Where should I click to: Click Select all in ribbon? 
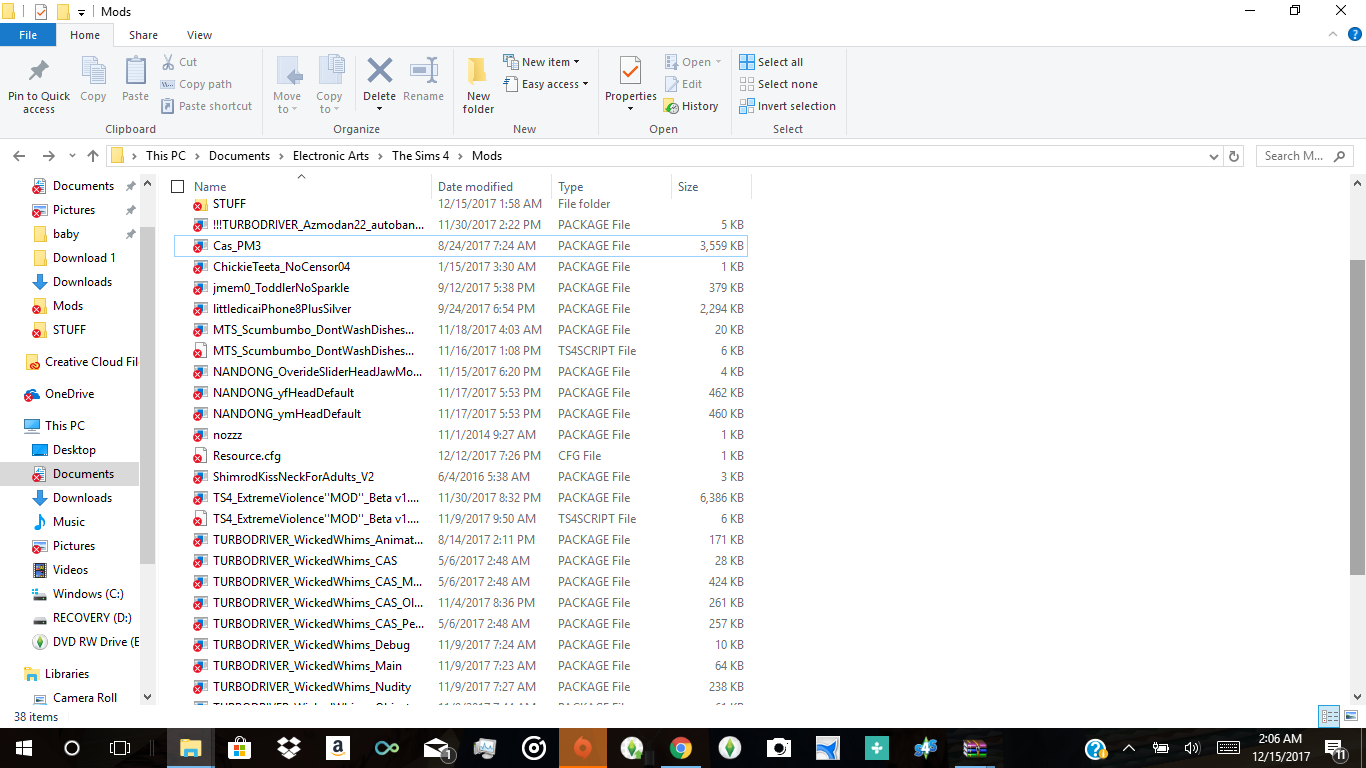[771, 62]
